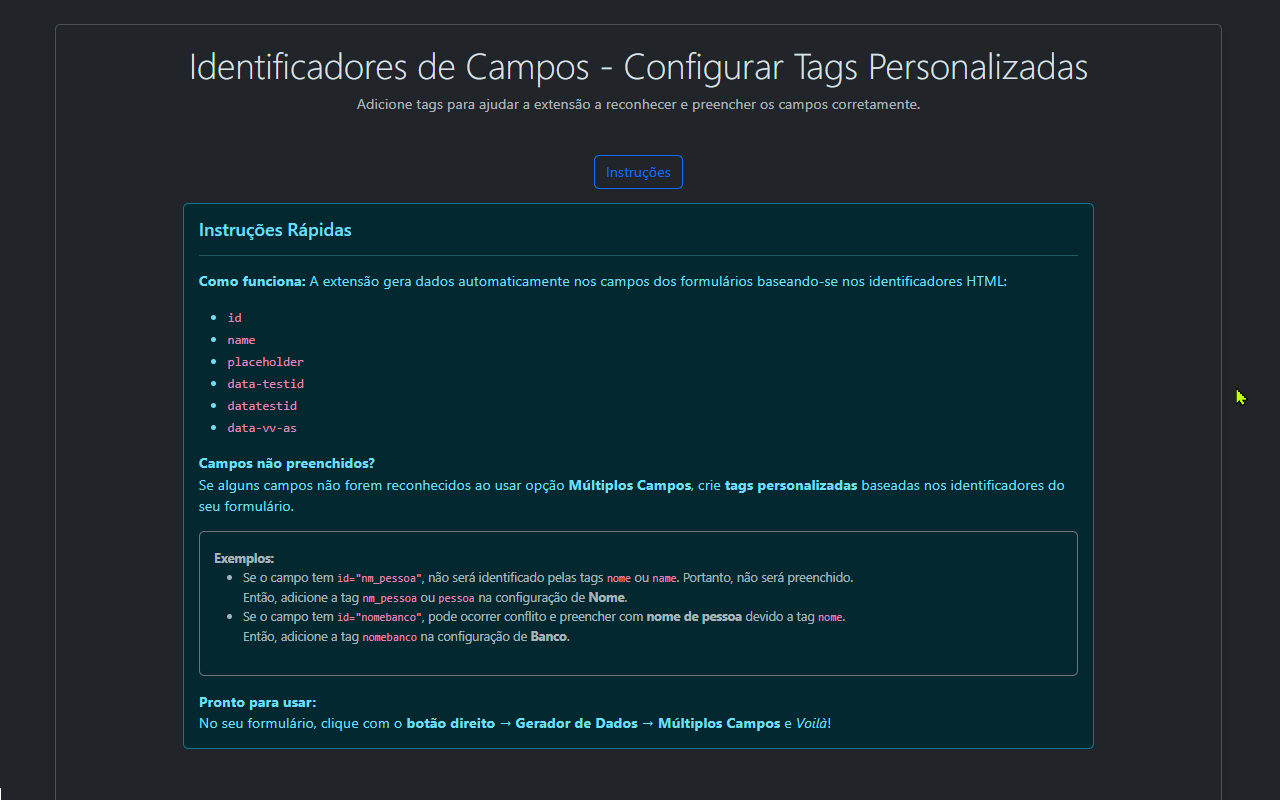Viewport: 1280px width, 800px height.
Task: Select the "datatestid" identifier list item
Action: (262, 406)
